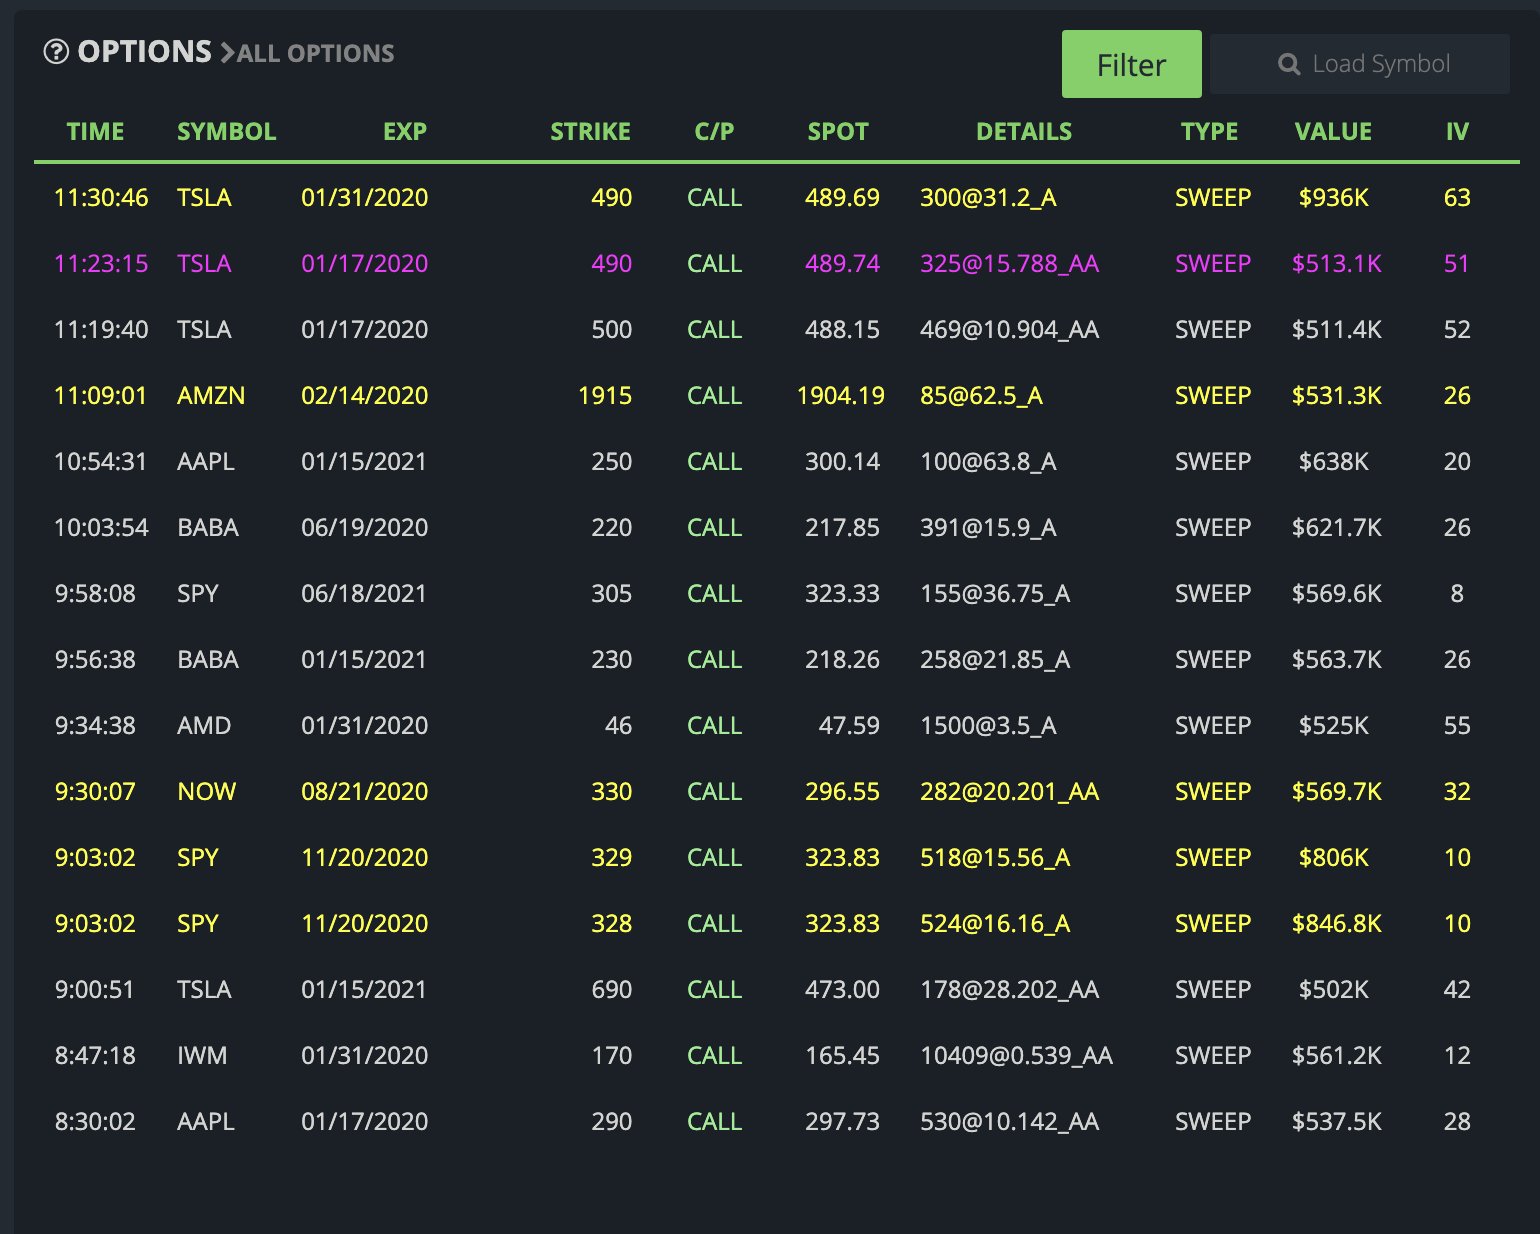Viewport: 1540px width, 1234px height.
Task: Click details 10409@0.539_AA
Action: (x=1016, y=1055)
